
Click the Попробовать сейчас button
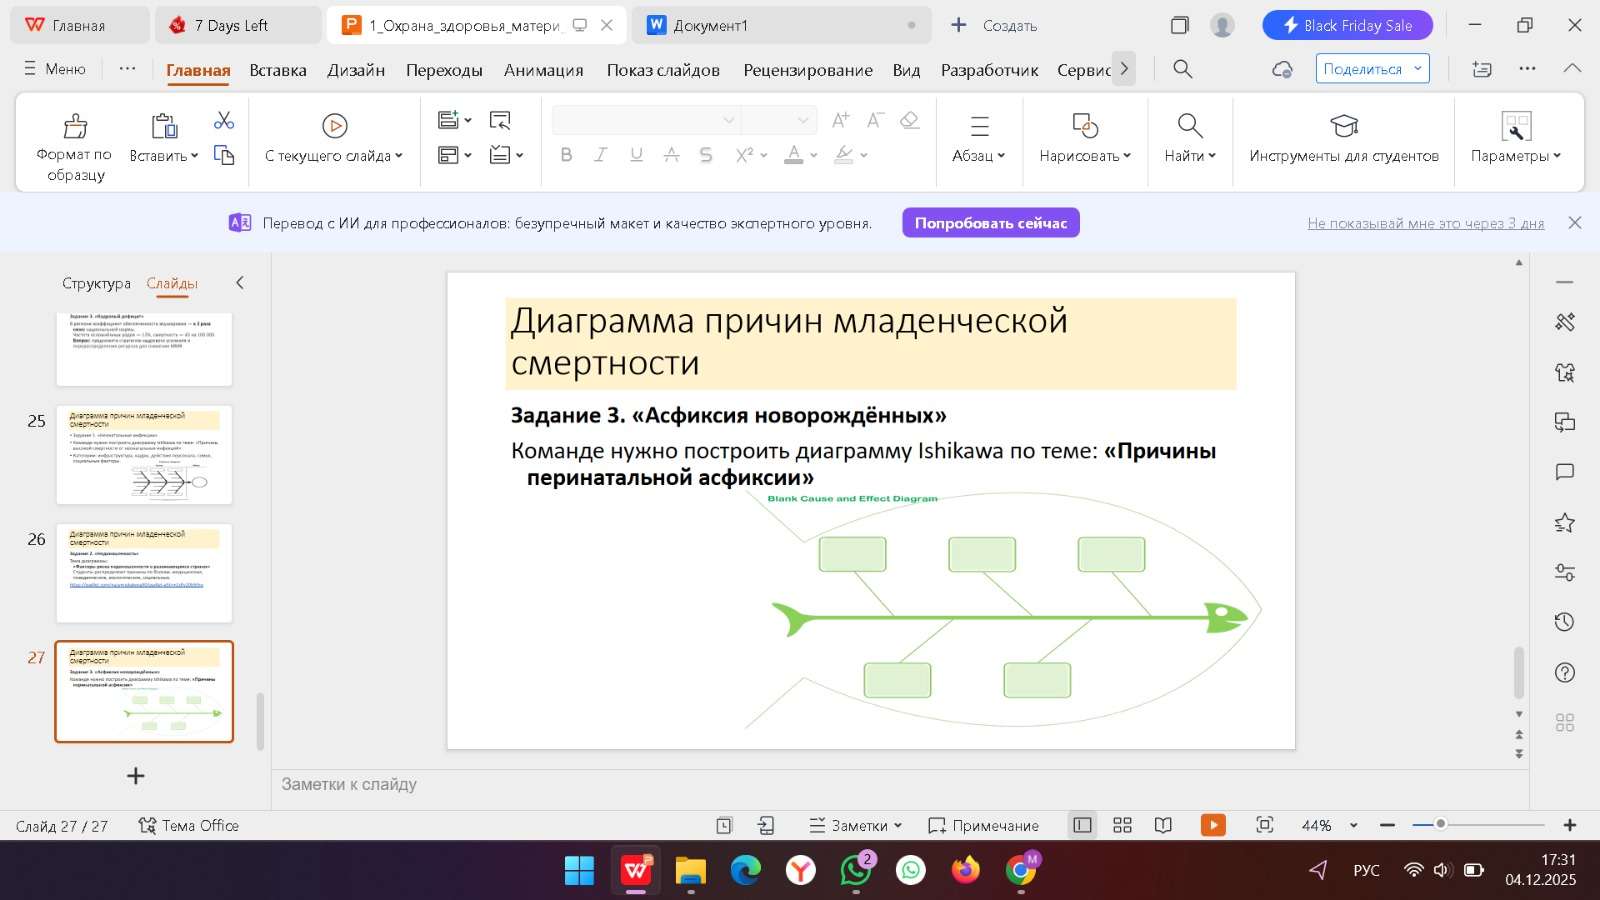(990, 223)
